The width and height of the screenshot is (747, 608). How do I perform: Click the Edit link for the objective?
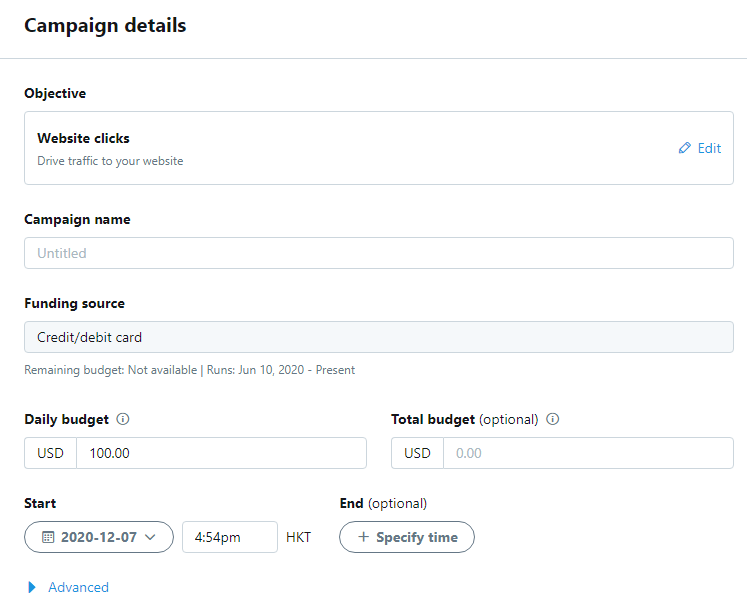[x=709, y=148]
